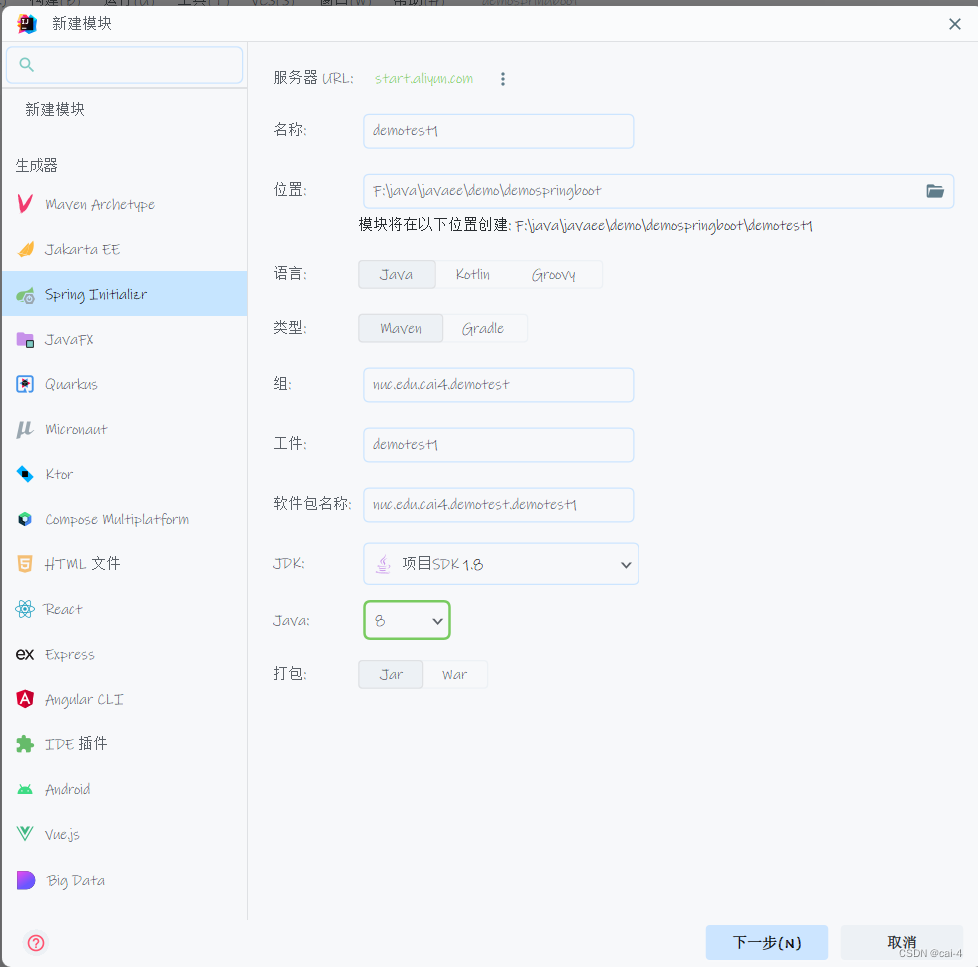Click the IDE plugin puzzle icon
The image size is (978, 967).
coord(25,744)
